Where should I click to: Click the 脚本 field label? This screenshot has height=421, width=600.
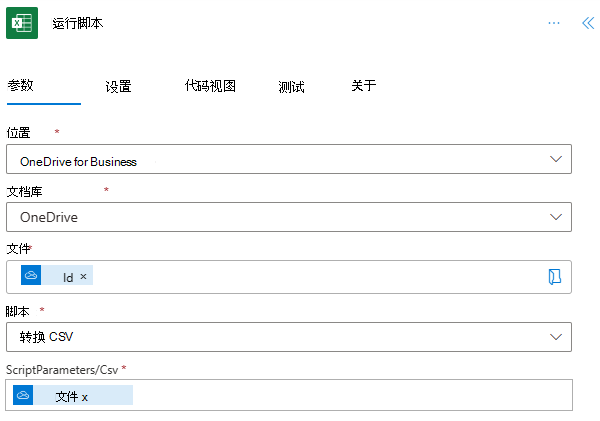(18, 311)
